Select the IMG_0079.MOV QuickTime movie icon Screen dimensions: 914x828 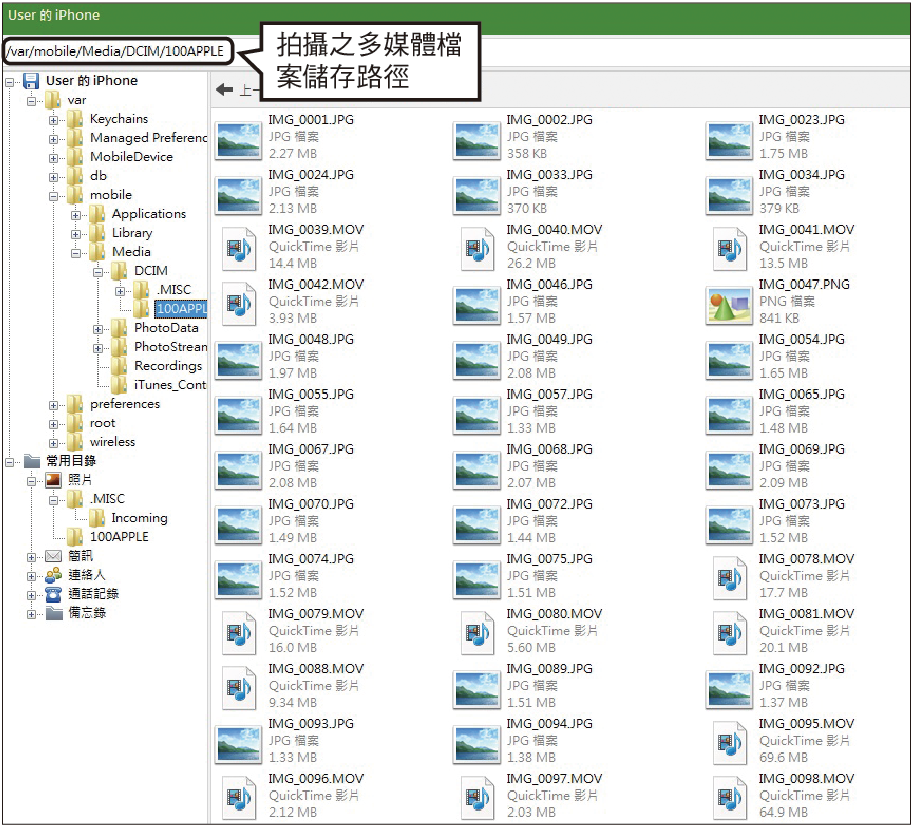pyautogui.click(x=239, y=633)
